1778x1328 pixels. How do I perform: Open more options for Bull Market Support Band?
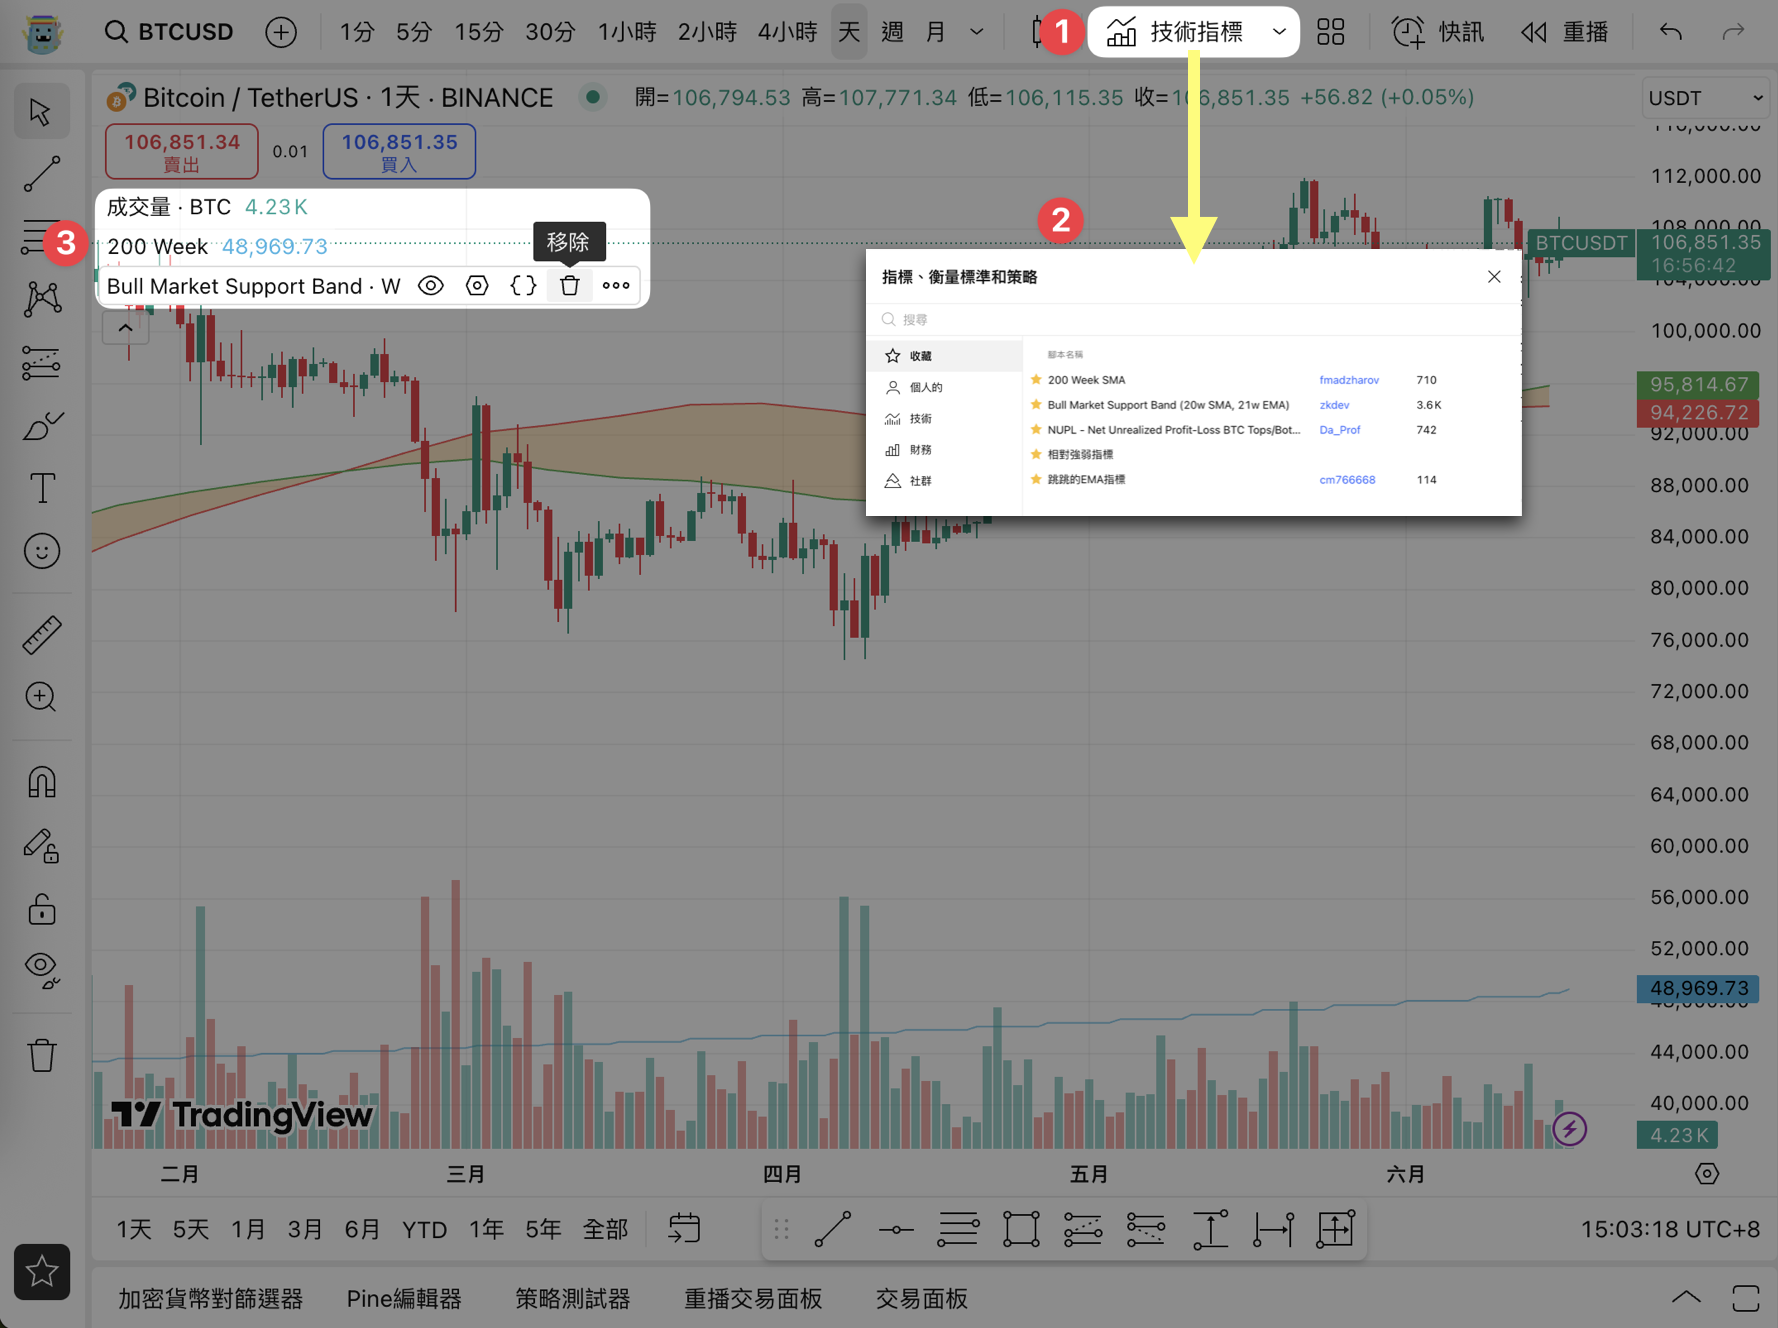click(x=616, y=286)
